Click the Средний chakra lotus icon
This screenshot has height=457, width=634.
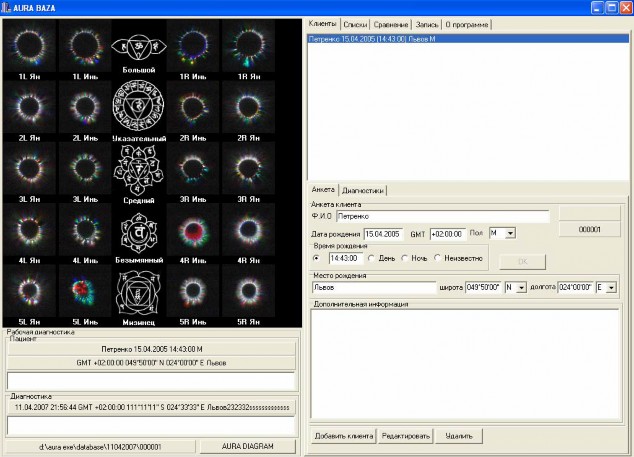click(x=138, y=170)
